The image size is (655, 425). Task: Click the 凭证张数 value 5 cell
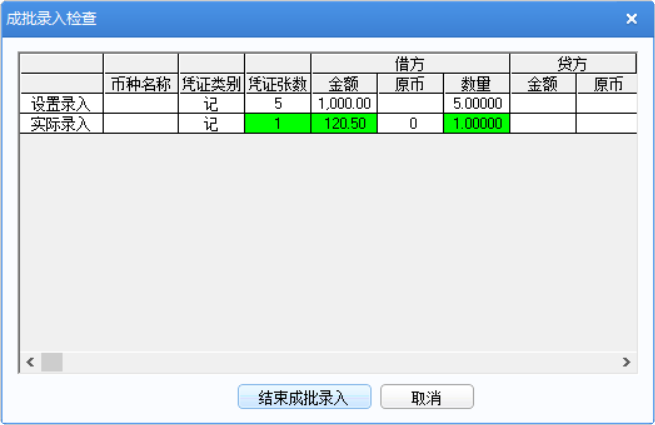[278, 103]
